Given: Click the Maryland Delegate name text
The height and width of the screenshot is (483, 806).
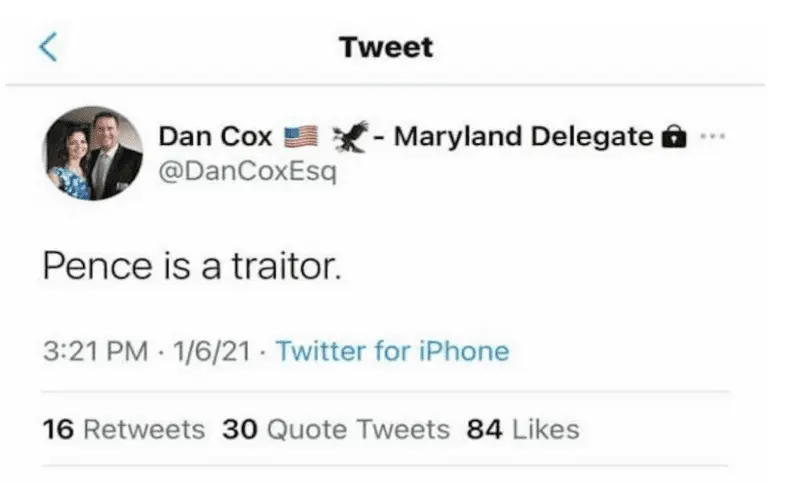Looking at the screenshot, I should pyautogui.click(x=523, y=136).
